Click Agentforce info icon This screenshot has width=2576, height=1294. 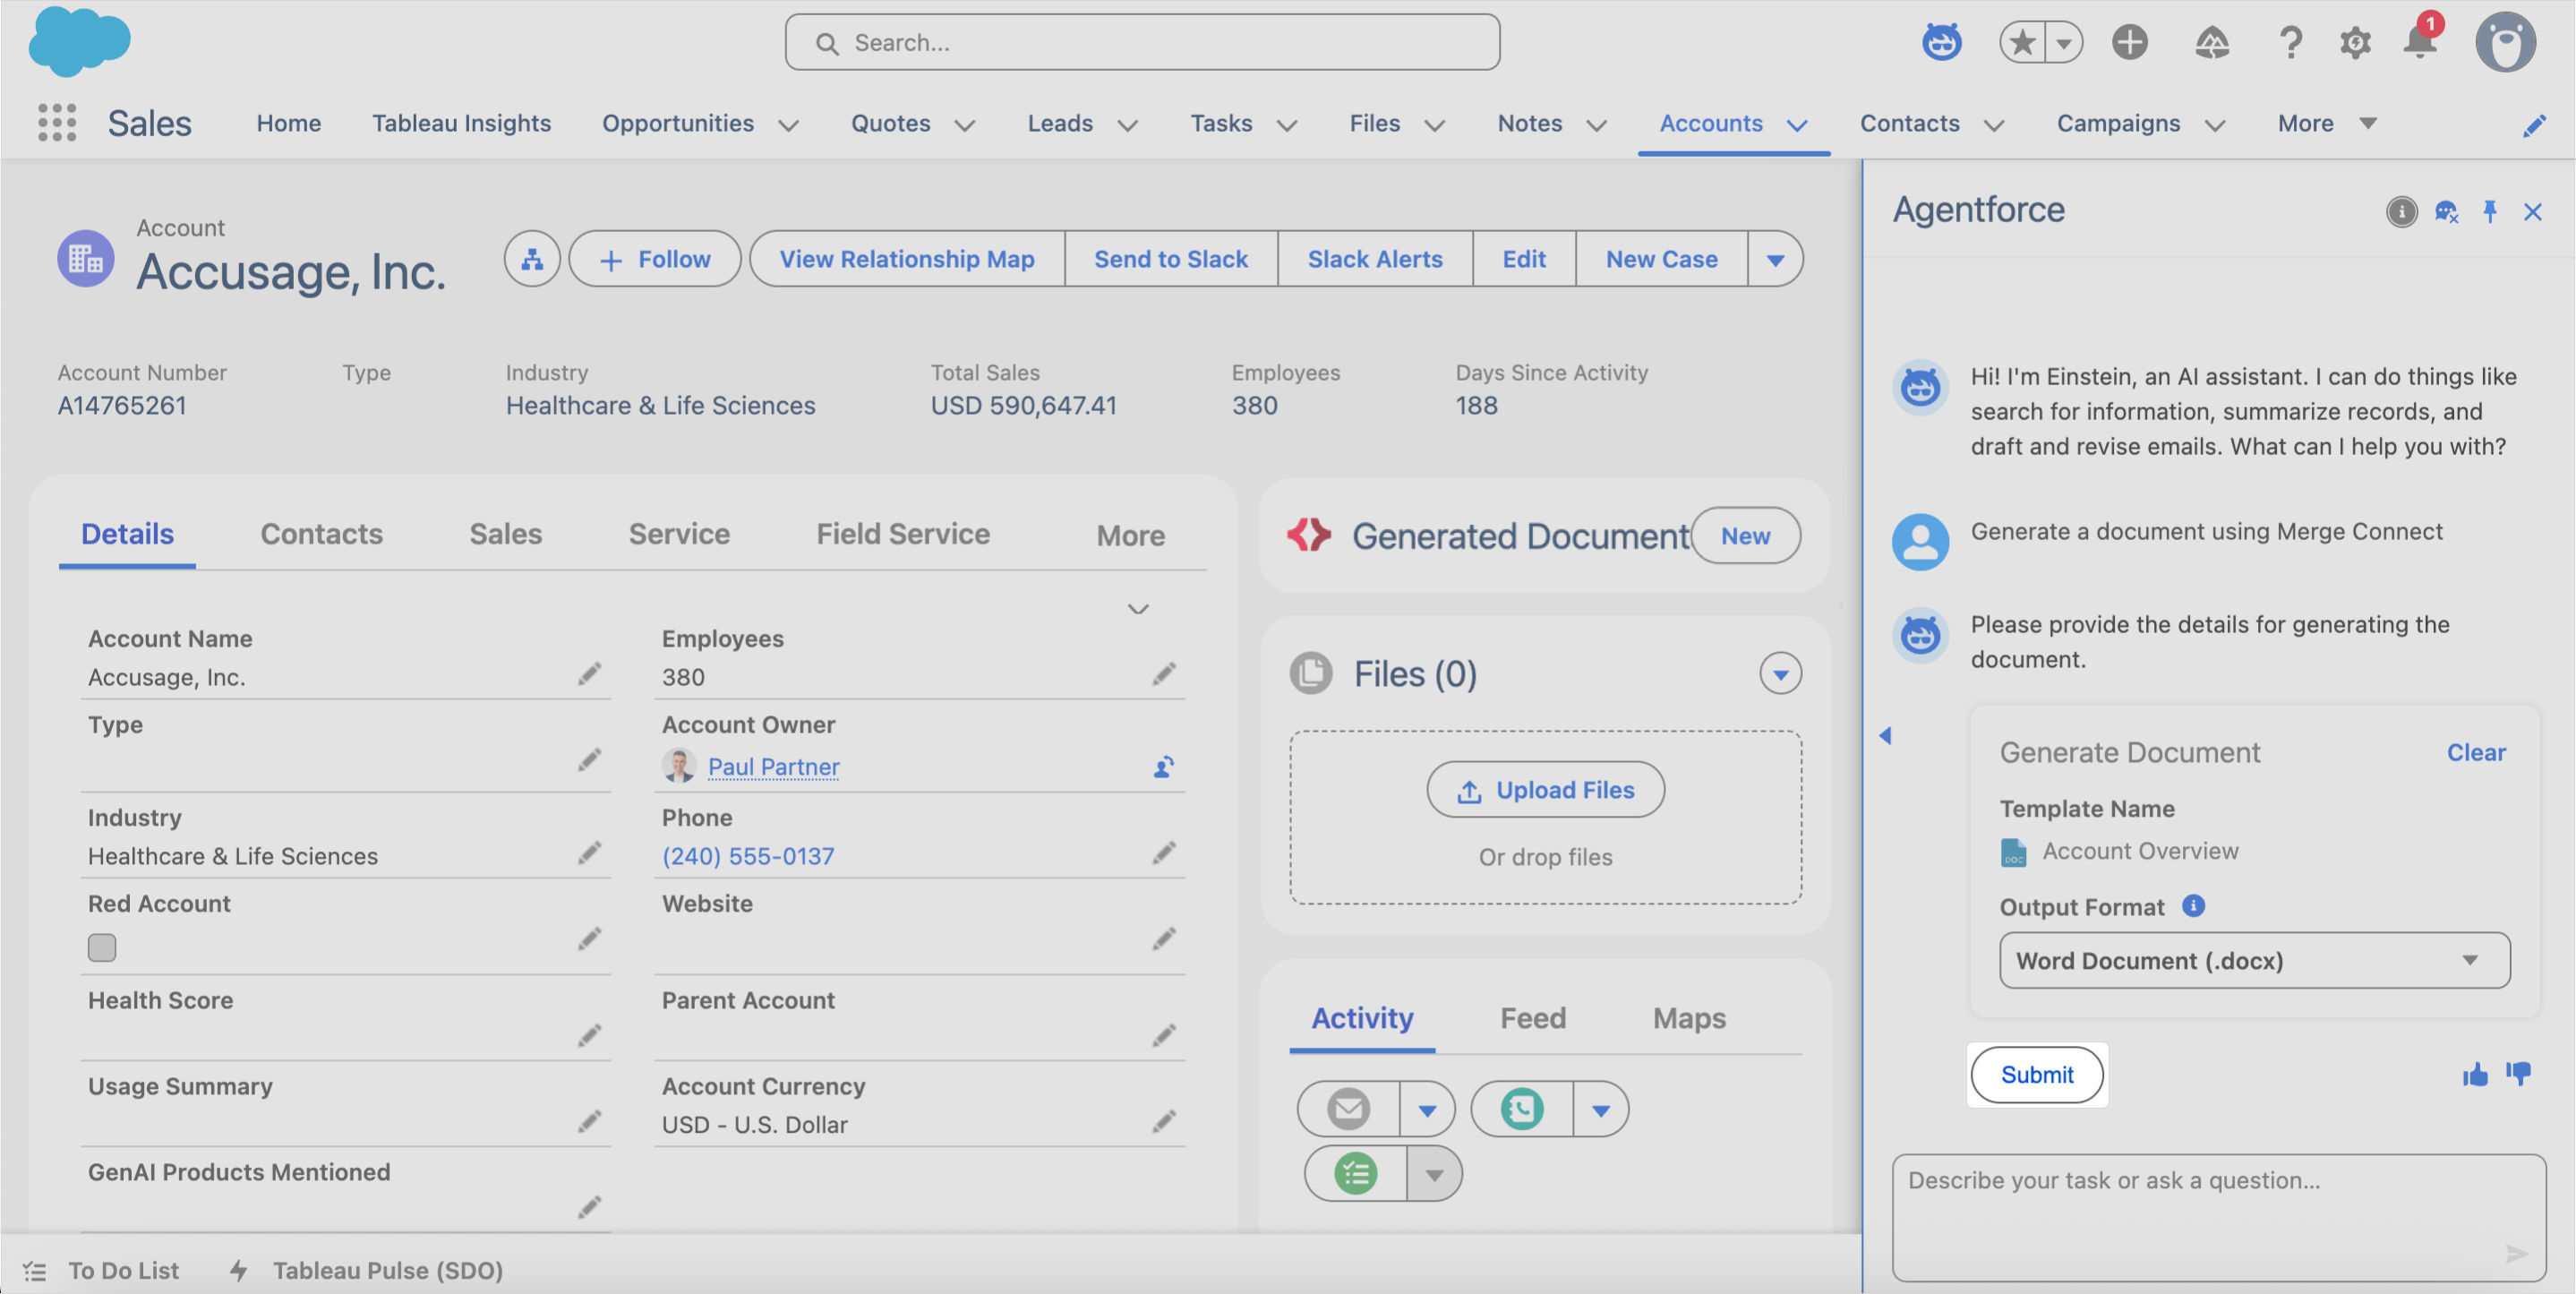(2401, 211)
